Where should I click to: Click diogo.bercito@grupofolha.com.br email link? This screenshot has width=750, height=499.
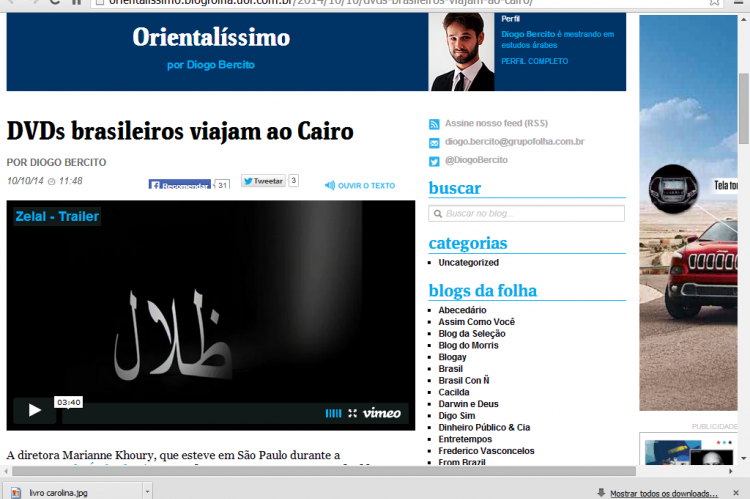click(x=514, y=142)
